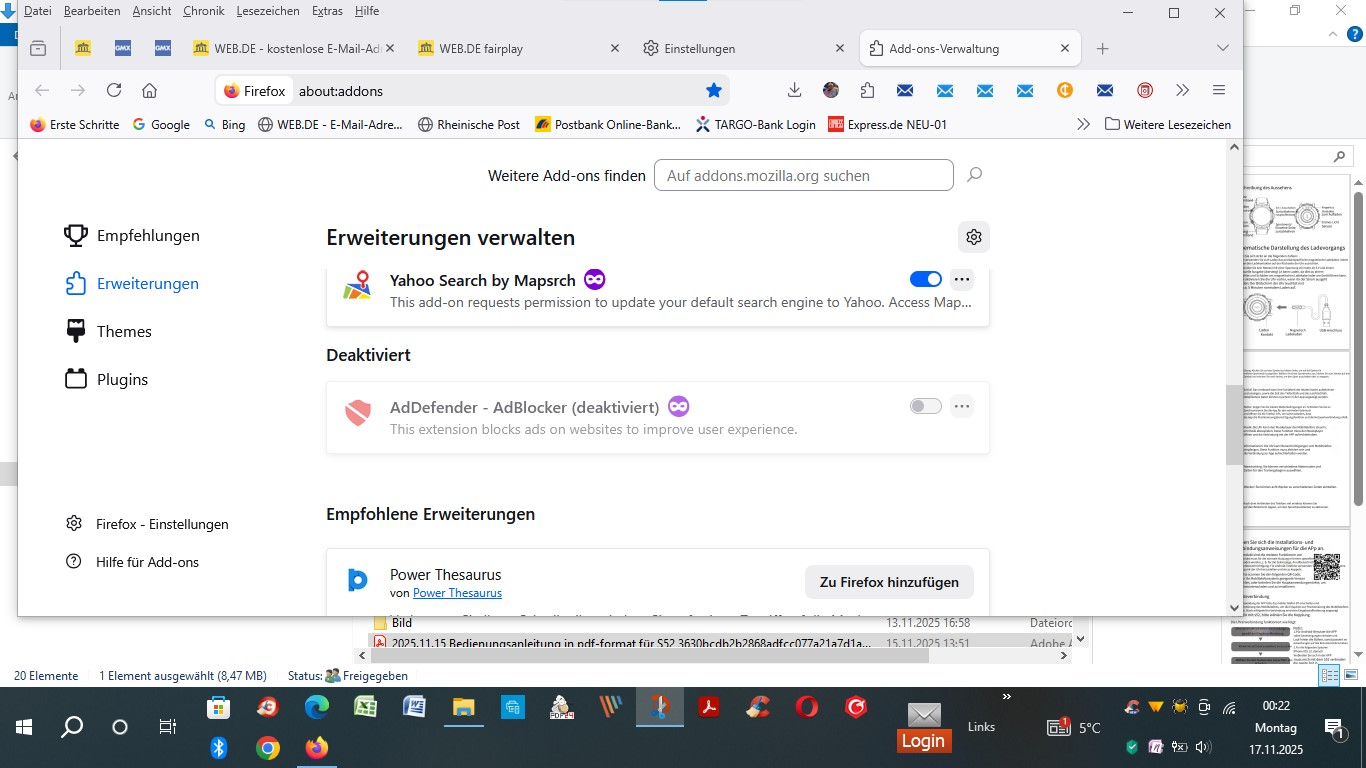Open the notification center icon

[1334, 730]
